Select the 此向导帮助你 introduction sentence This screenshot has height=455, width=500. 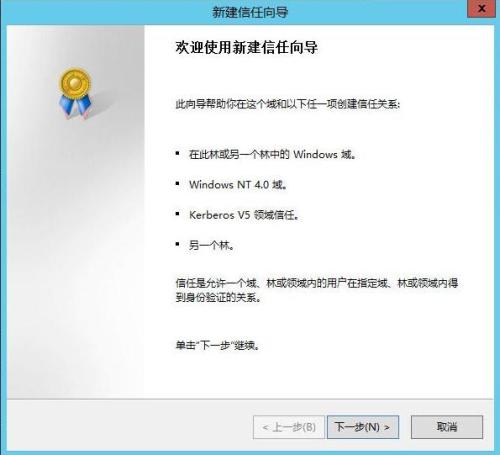coord(288,104)
